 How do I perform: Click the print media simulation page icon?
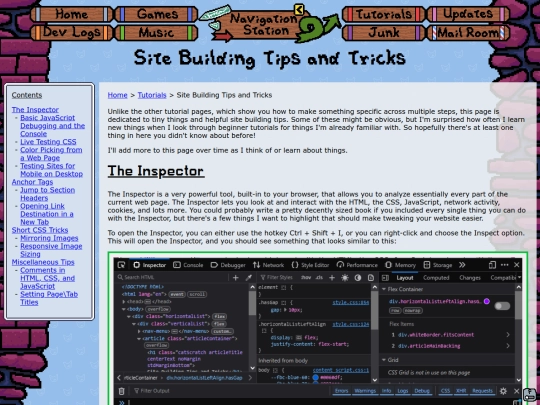tap(371, 278)
